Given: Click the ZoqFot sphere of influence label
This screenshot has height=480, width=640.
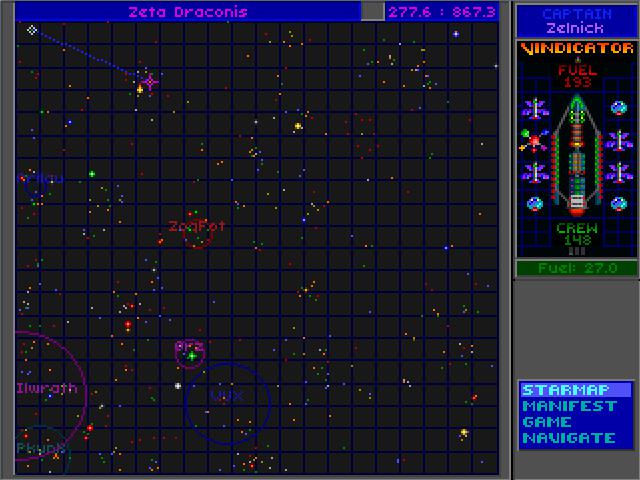Looking at the screenshot, I should (x=197, y=226).
